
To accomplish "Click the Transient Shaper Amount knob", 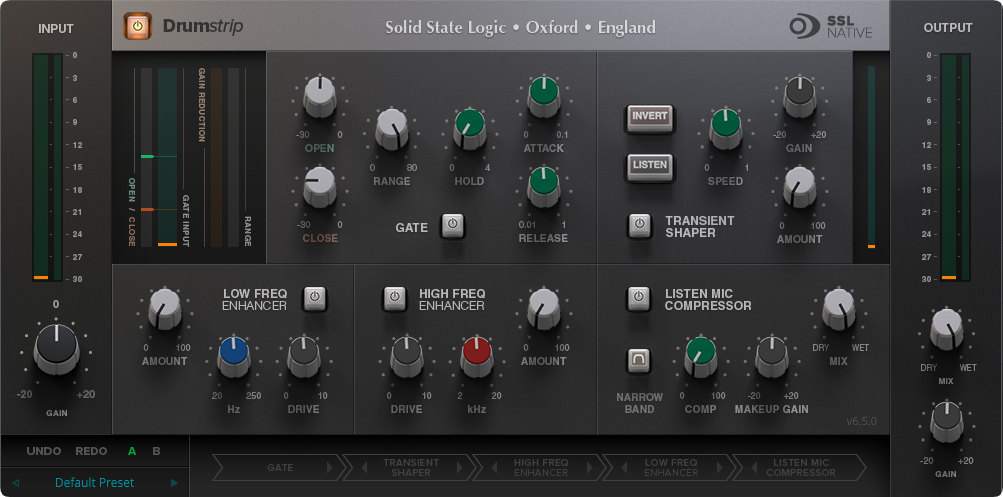I will coord(800,186).
